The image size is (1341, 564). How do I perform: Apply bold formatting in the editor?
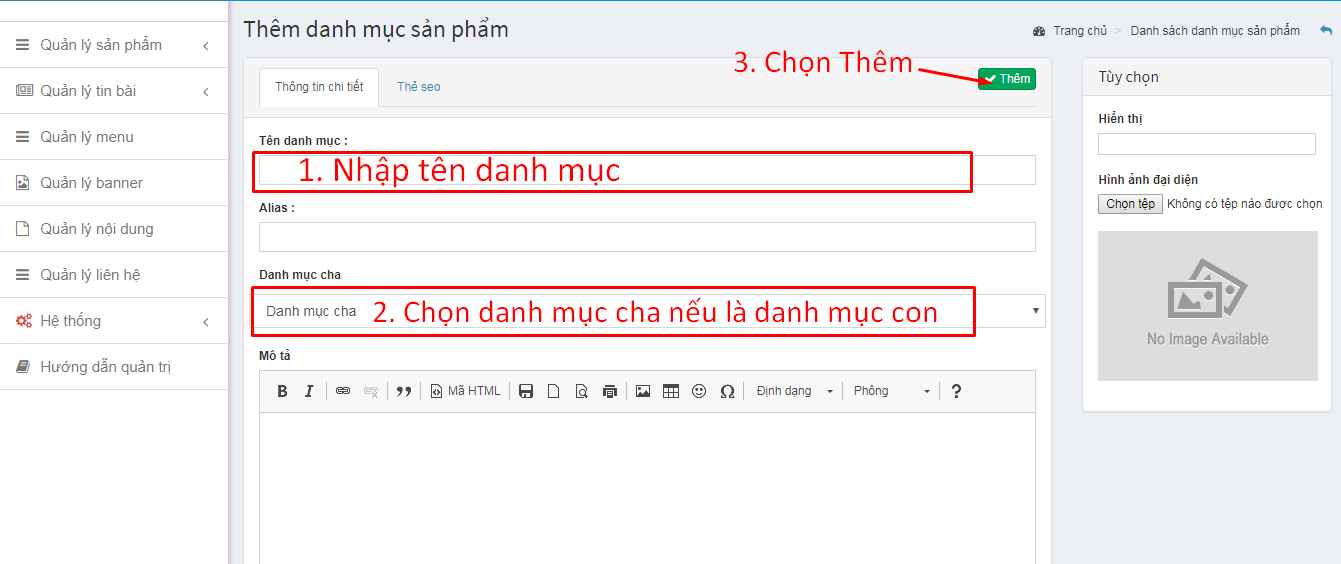(282, 391)
